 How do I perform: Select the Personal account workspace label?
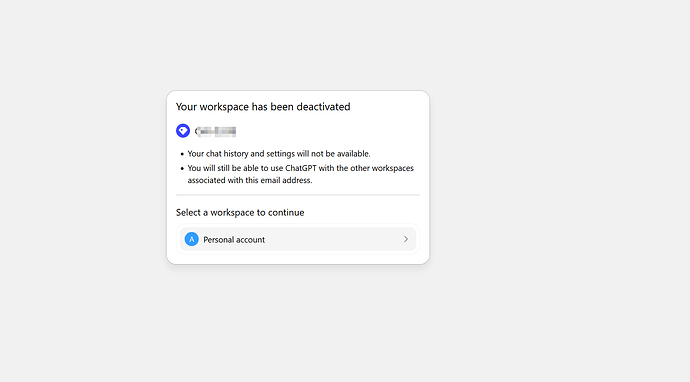pyautogui.click(x=234, y=239)
